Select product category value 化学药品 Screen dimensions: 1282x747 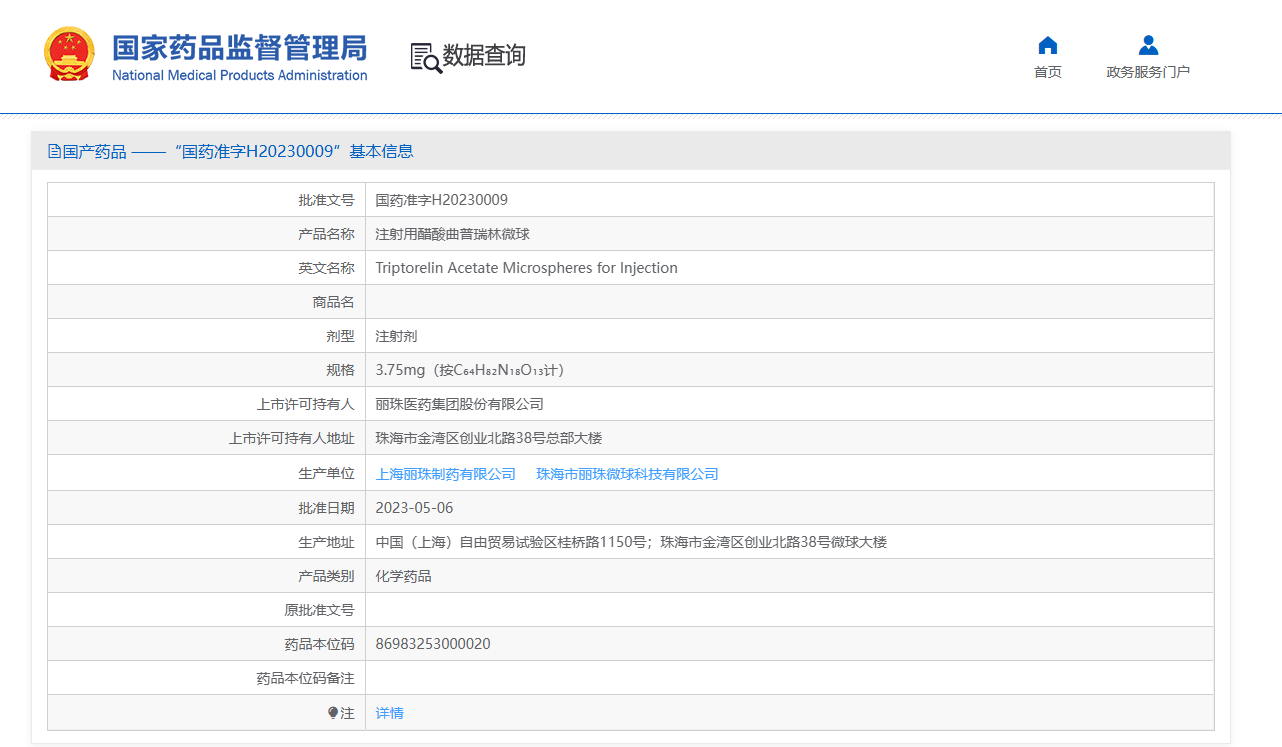tap(404, 576)
